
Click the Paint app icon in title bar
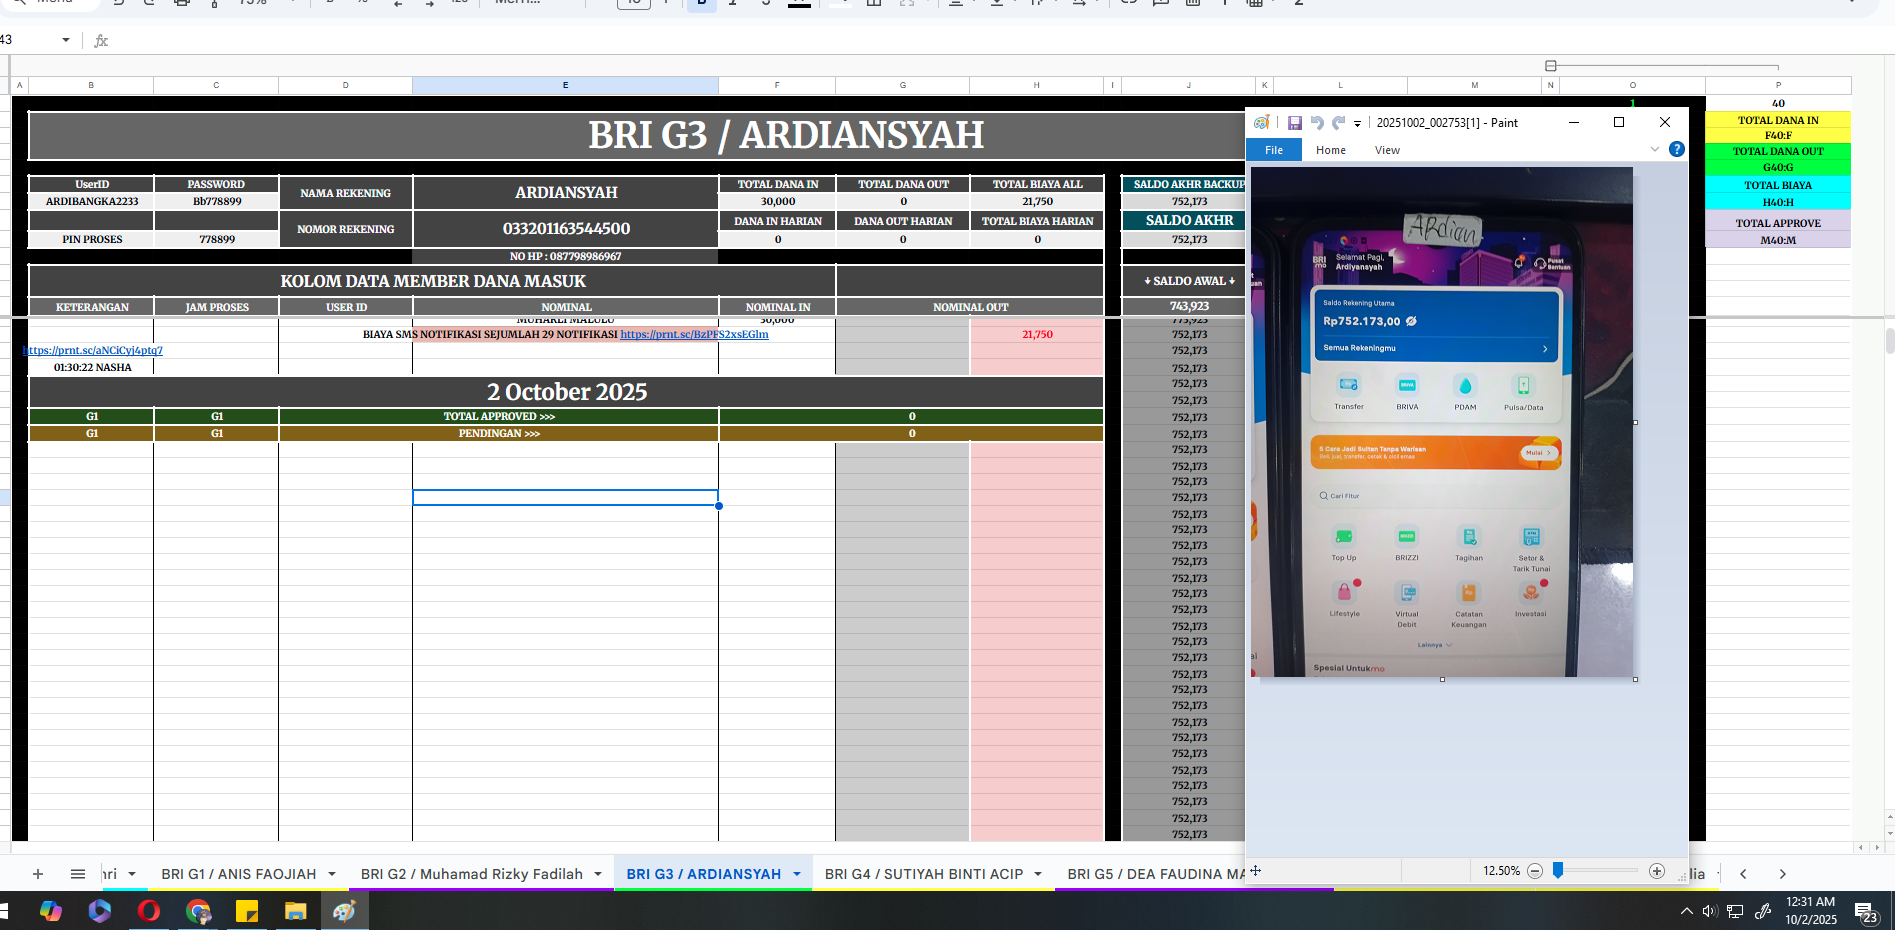[1262, 122]
